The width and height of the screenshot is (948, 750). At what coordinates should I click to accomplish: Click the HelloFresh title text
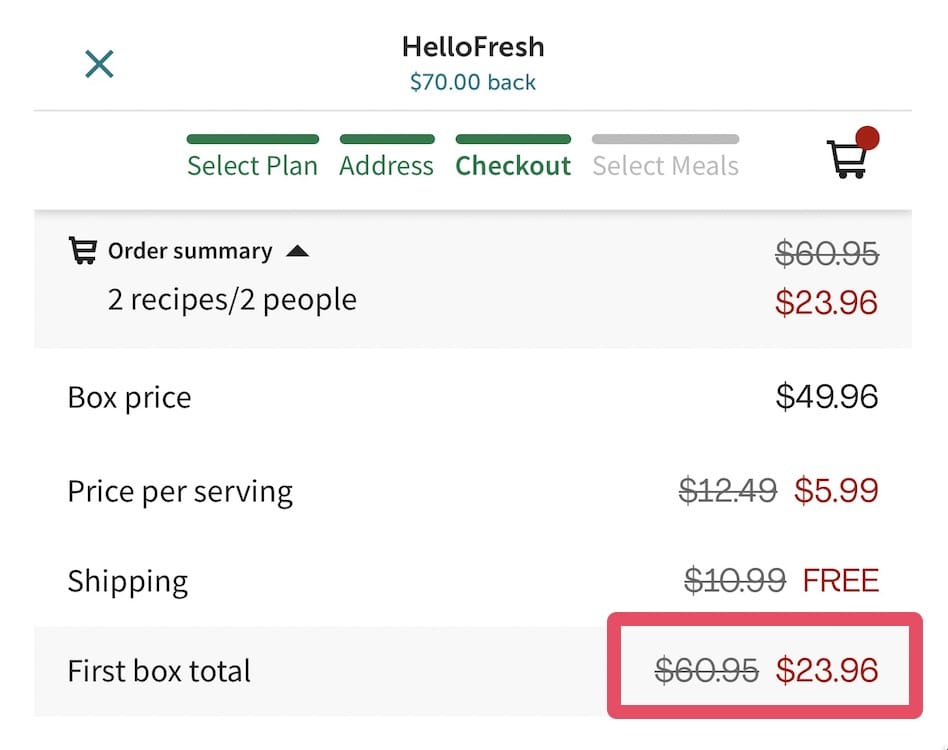472,46
